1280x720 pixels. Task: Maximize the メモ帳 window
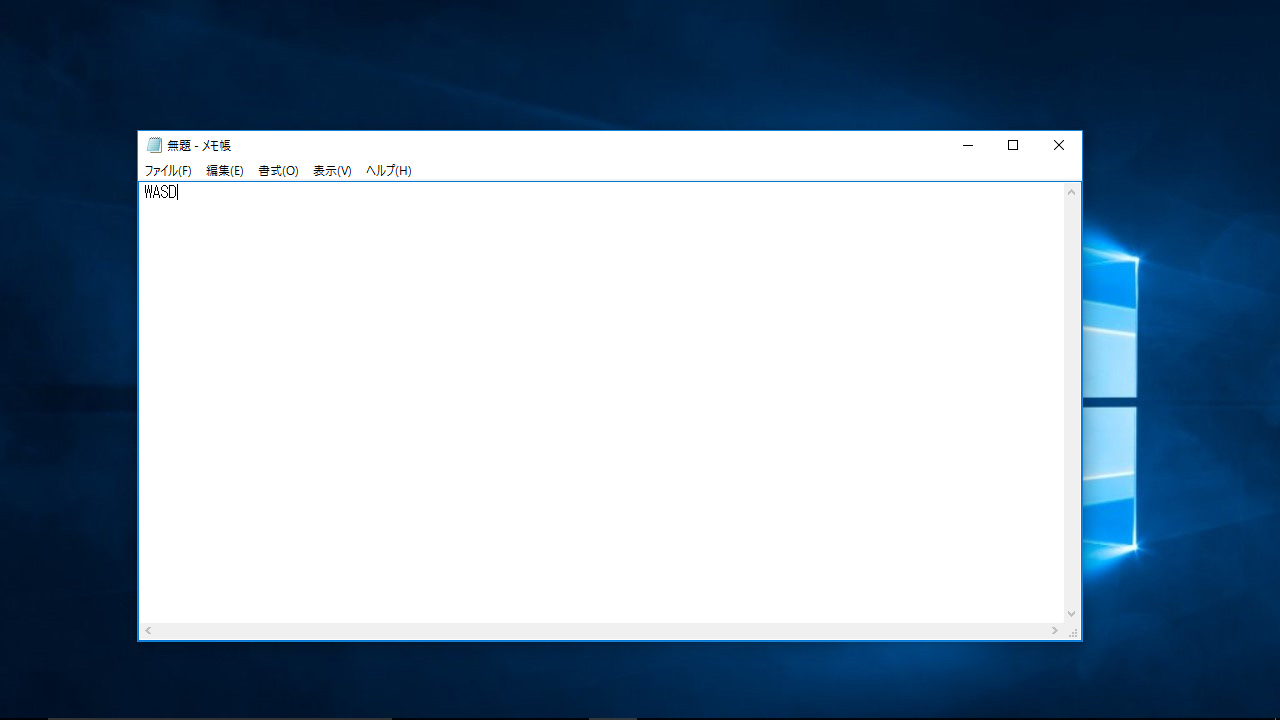[x=1013, y=145]
